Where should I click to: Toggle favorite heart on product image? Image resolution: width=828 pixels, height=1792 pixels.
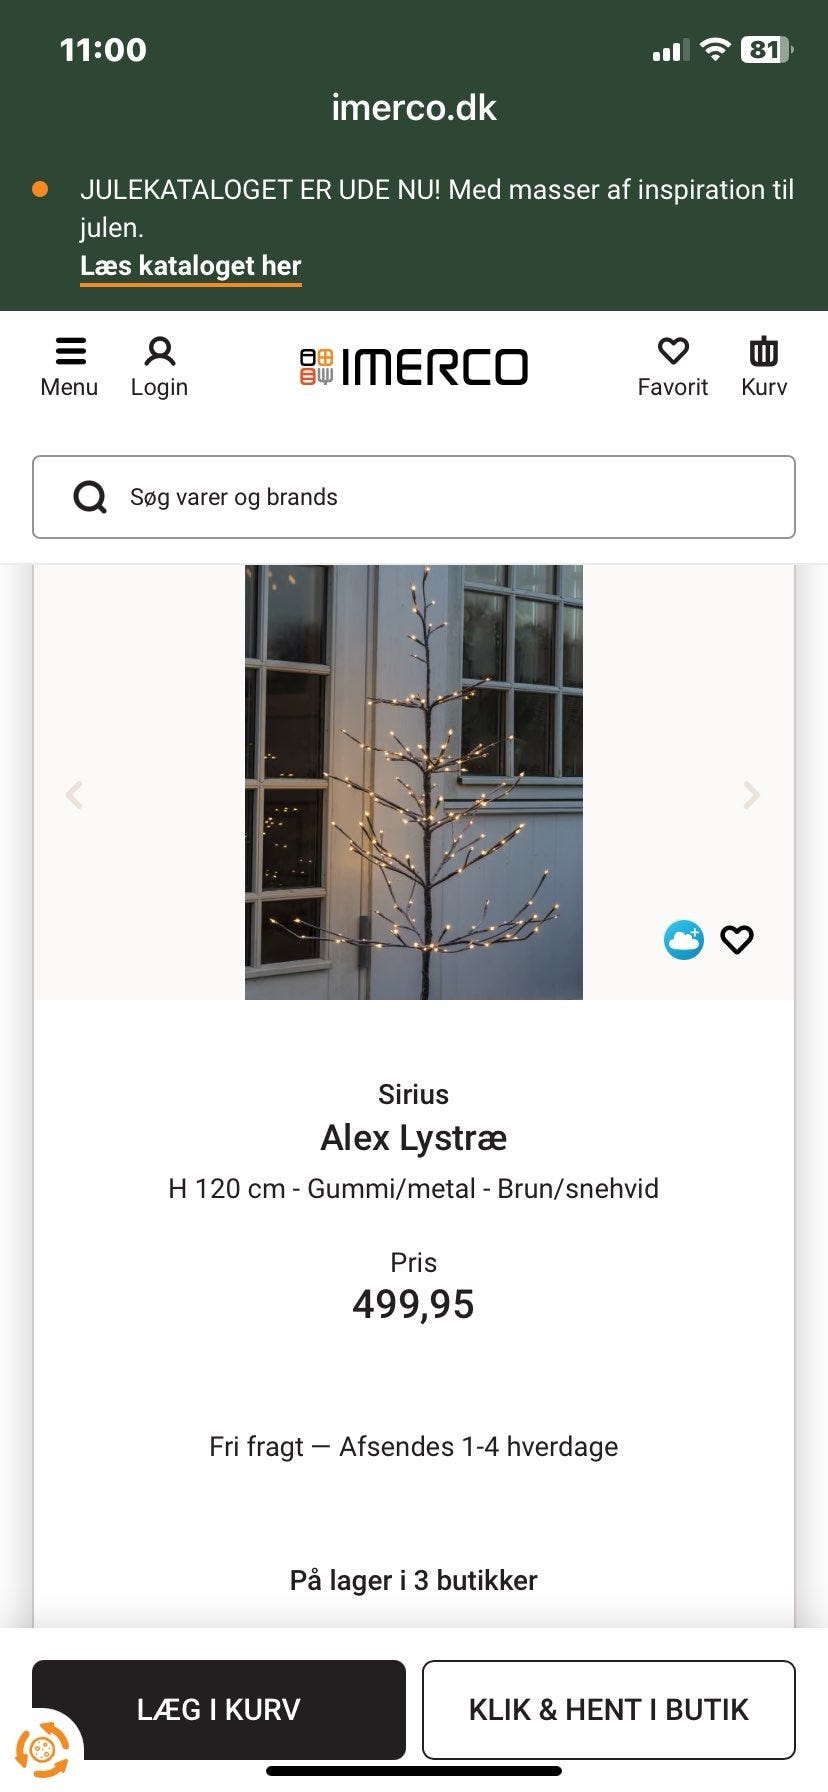tap(737, 940)
